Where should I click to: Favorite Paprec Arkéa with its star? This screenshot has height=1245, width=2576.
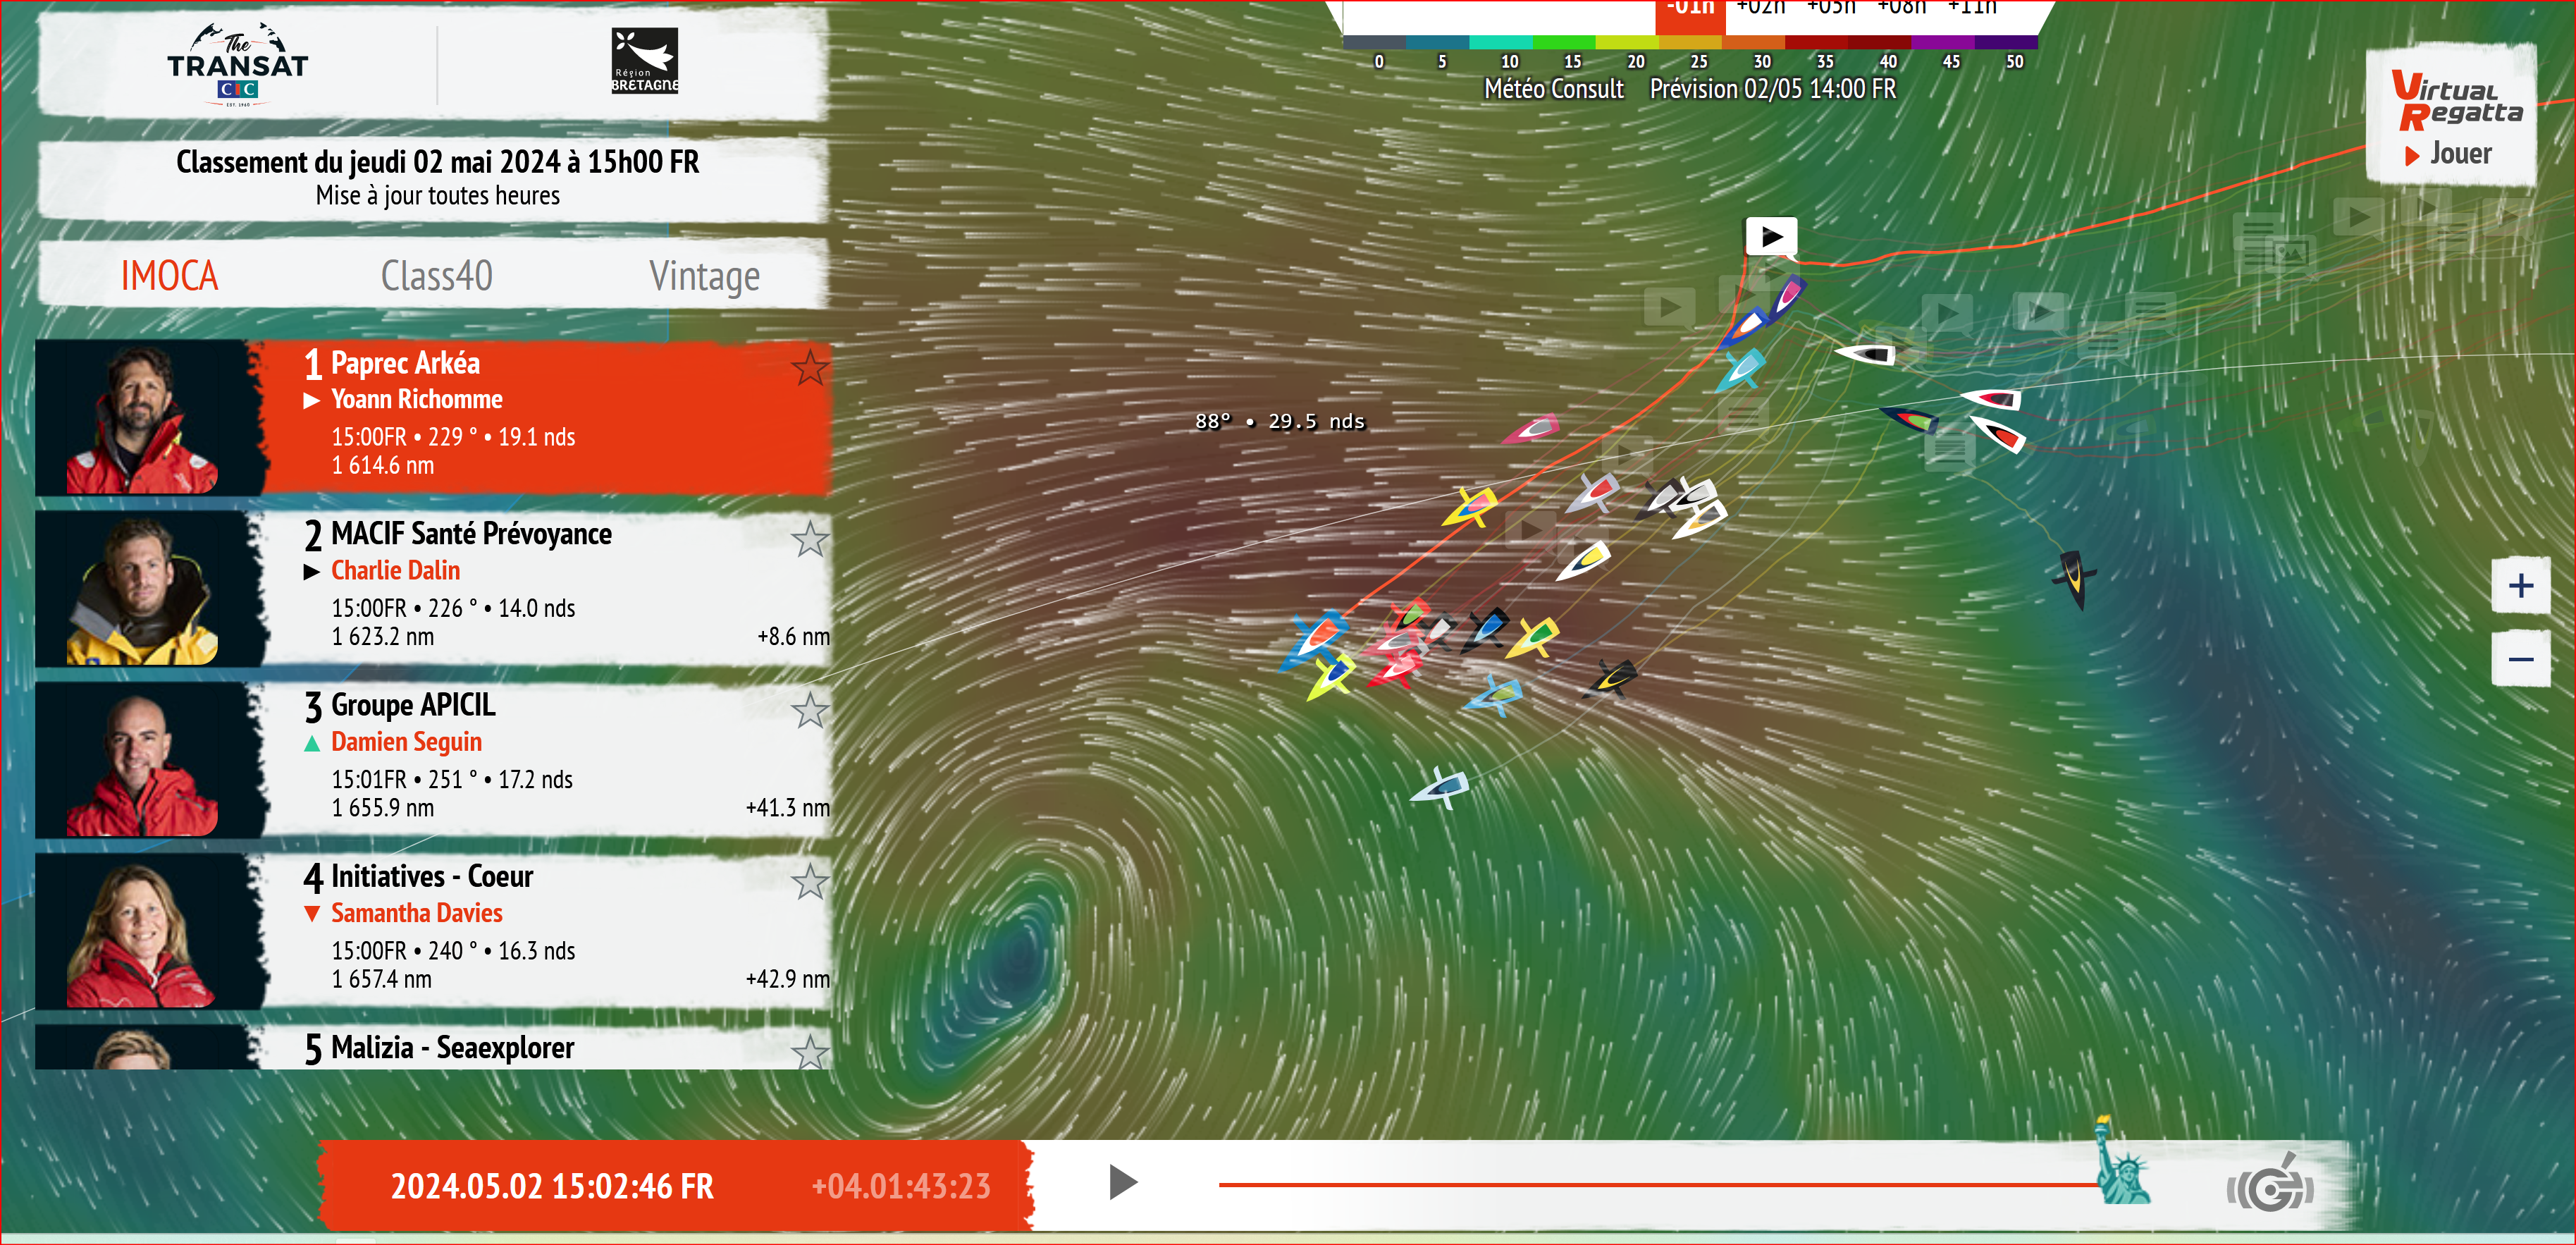pyautogui.click(x=810, y=368)
